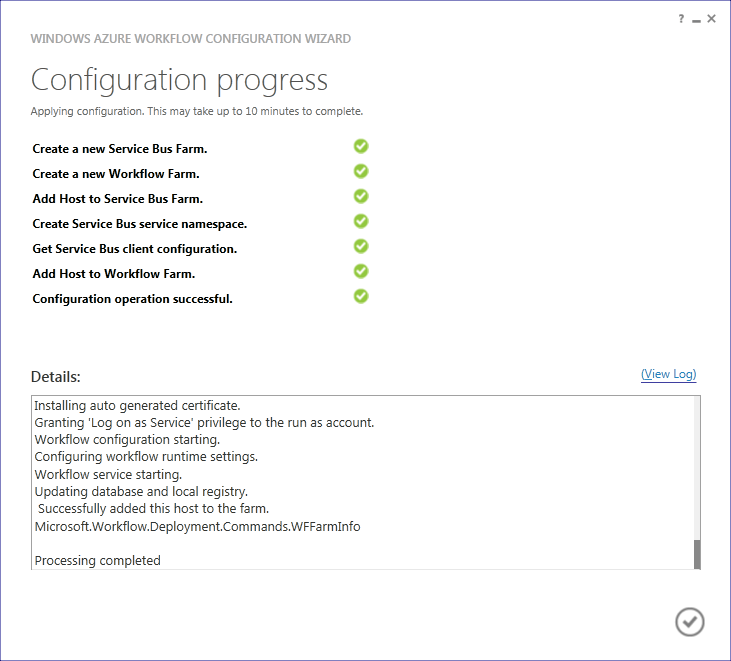Select 'Create a new Service Bus Farm.' step text
Screen dimensions: 731x661
click(x=120, y=149)
